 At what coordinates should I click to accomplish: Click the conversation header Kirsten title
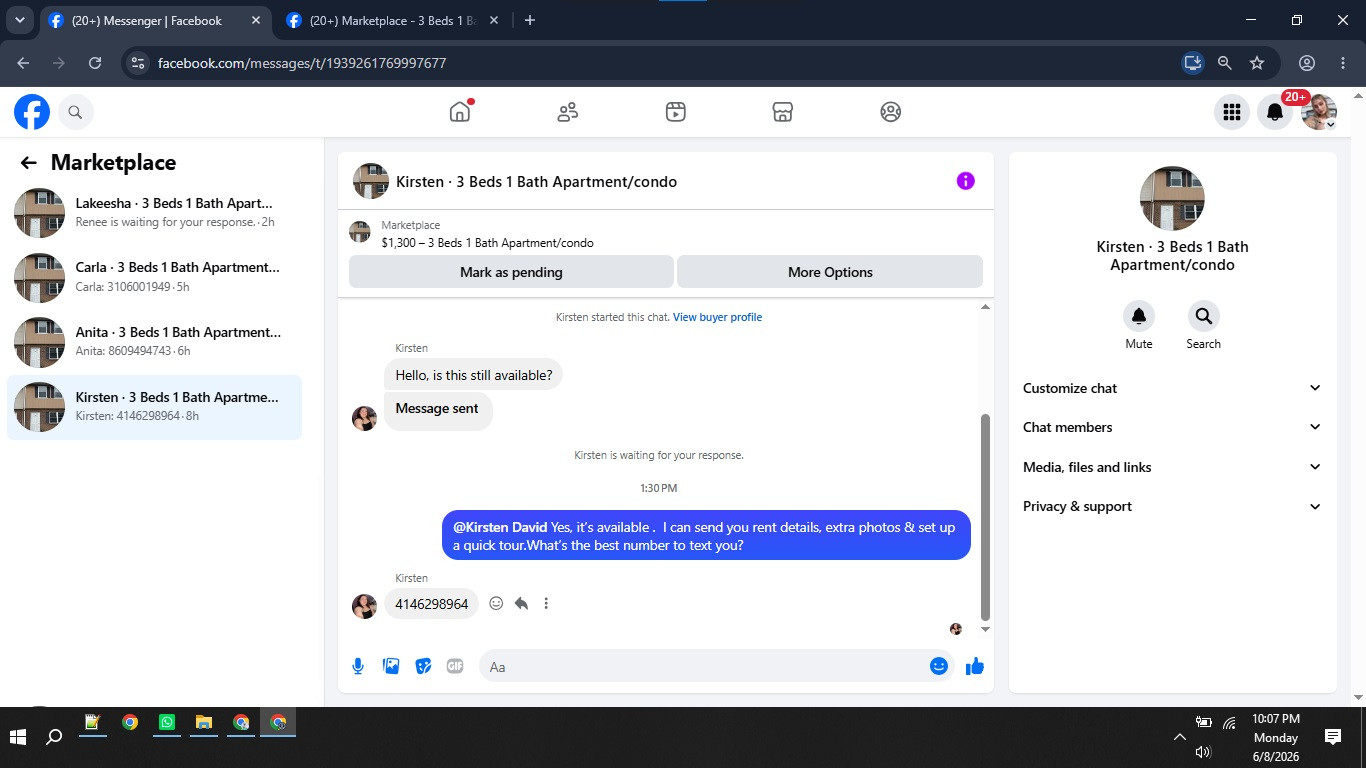[x=536, y=182]
